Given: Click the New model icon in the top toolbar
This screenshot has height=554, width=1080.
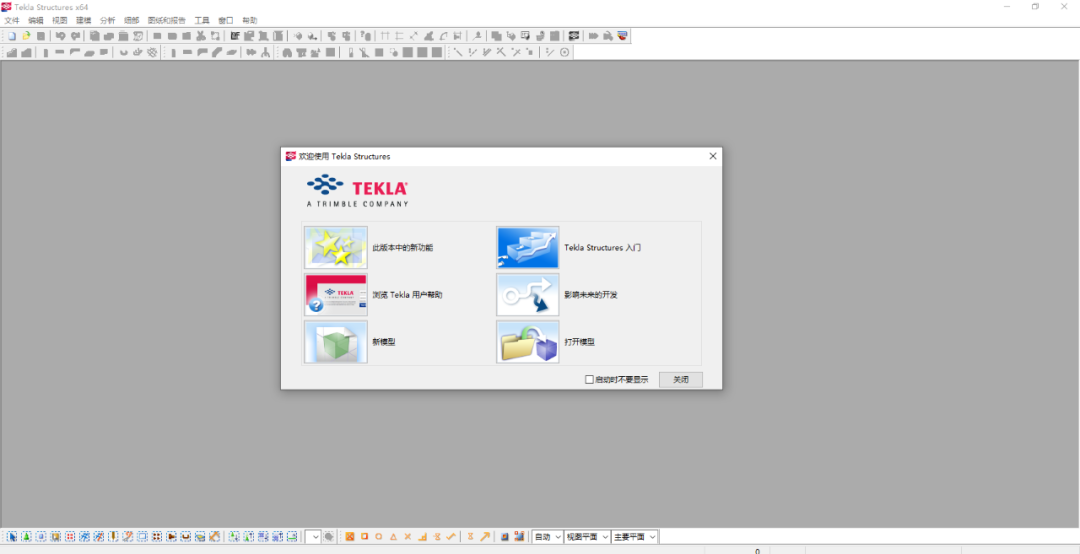Looking at the screenshot, I should (12, 36).
